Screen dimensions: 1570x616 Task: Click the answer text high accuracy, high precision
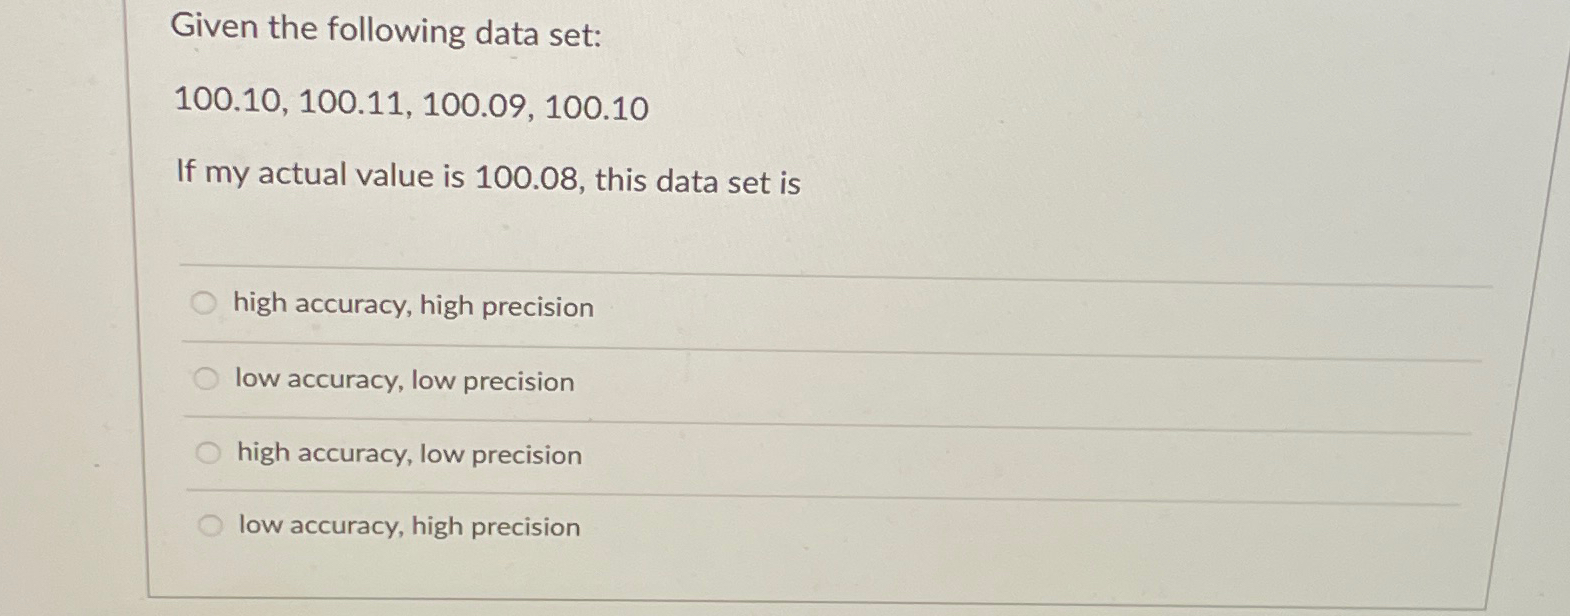(x=413, y=306)
